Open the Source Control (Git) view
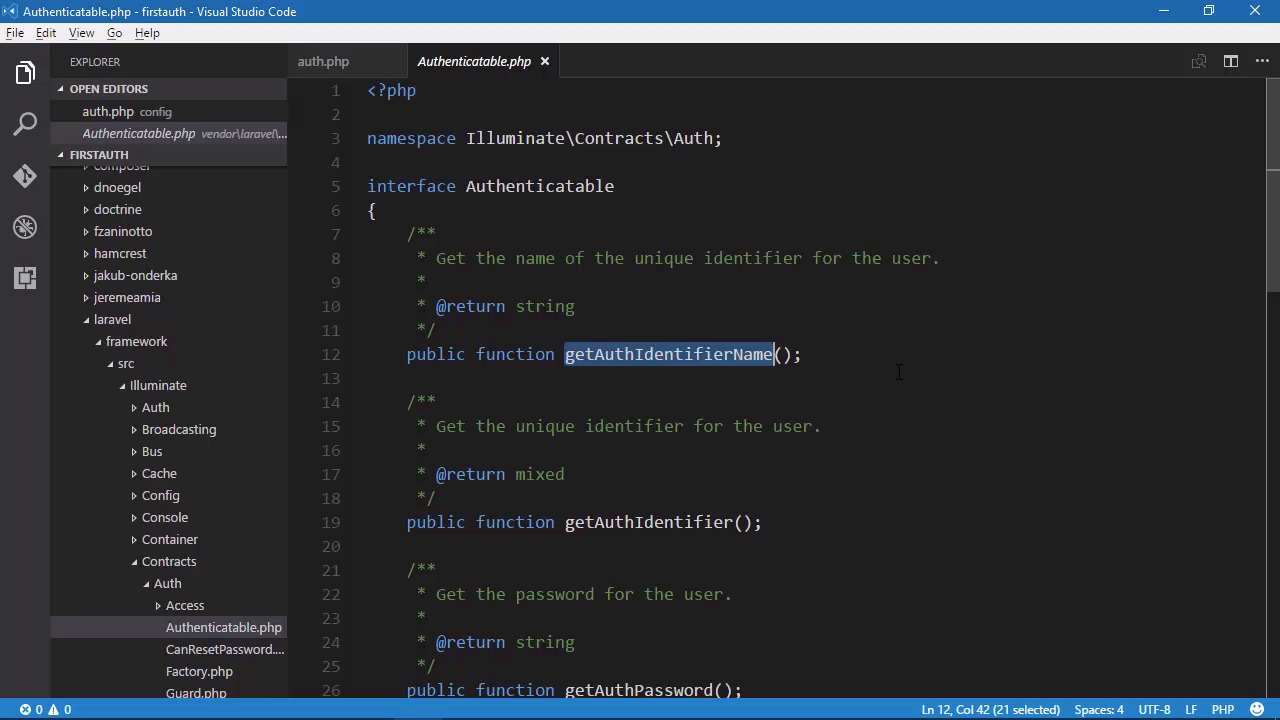Viewport: 1280px width, 720px height. 25,176
